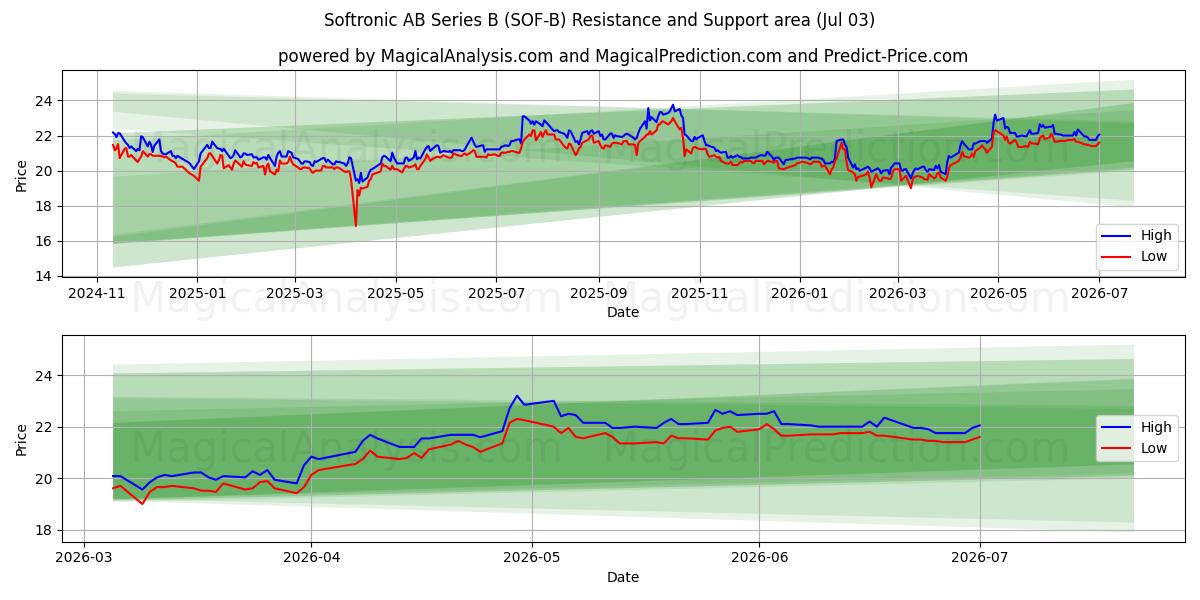This screenshot has height=600, width=1200.
Task: Click '2026-05' tick on the upper chart
Action: click(x=998, y=294)
